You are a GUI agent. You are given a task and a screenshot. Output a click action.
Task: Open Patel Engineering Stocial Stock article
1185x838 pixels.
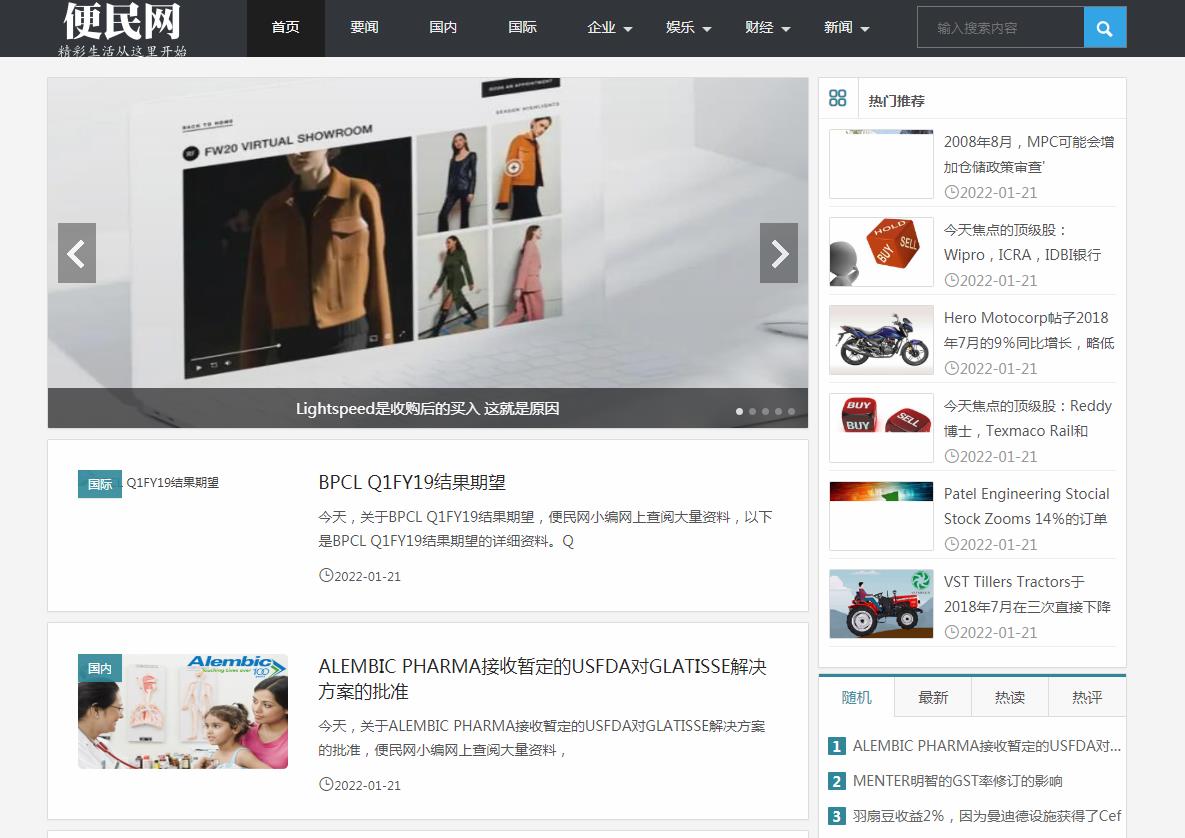coord(1026,506)
